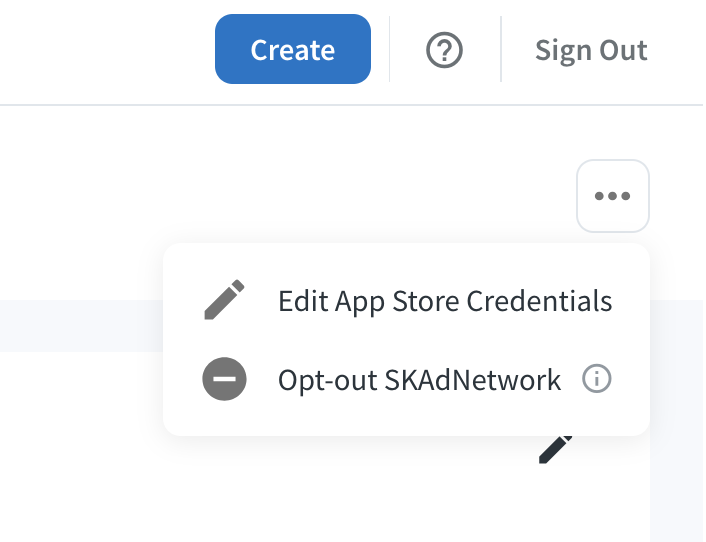The width and height of the screenshot is (706, 542).
Task: Click the pencil icon beside Edit App Store Credentials
Action: pos(224,300)
